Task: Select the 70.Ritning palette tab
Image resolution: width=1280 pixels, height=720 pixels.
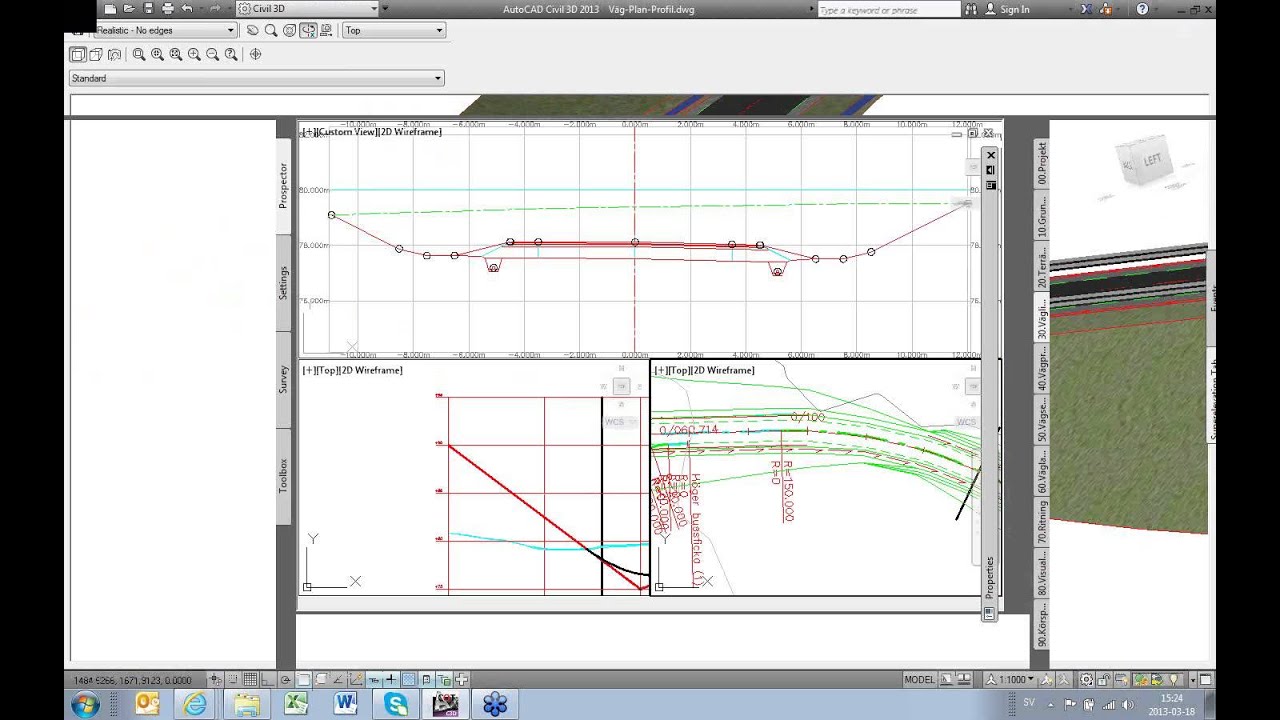Action: coord(1041,521)
